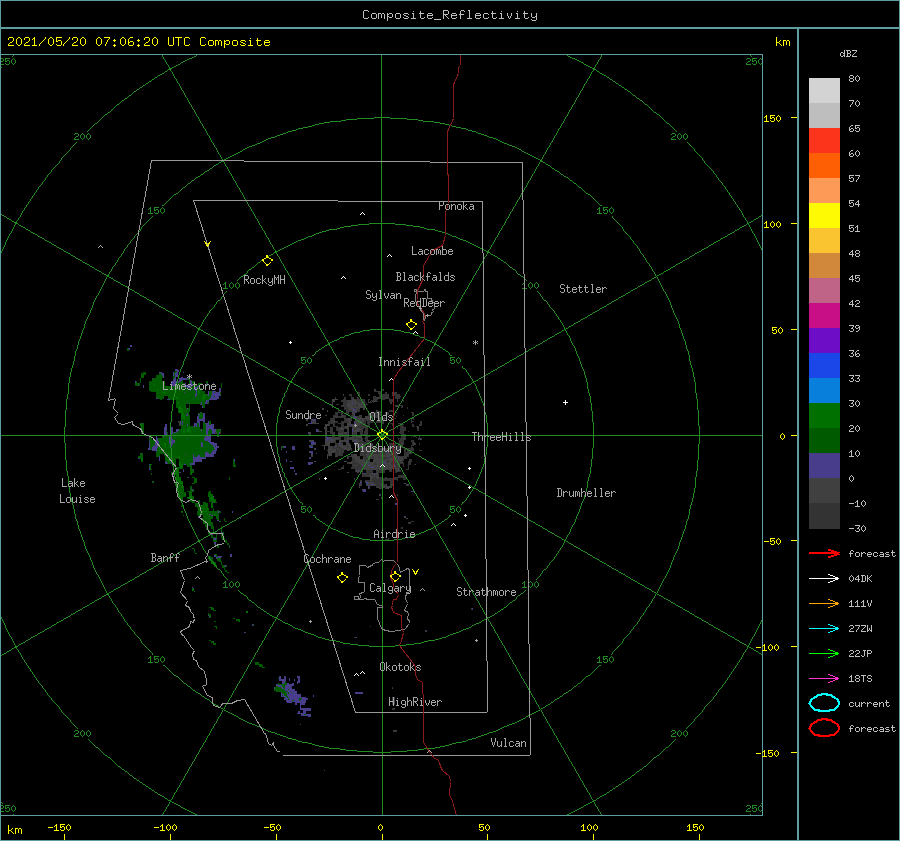Select the green 30 dBZ color swatch
The width and height of the screenshot is (900, 841).
824,416
